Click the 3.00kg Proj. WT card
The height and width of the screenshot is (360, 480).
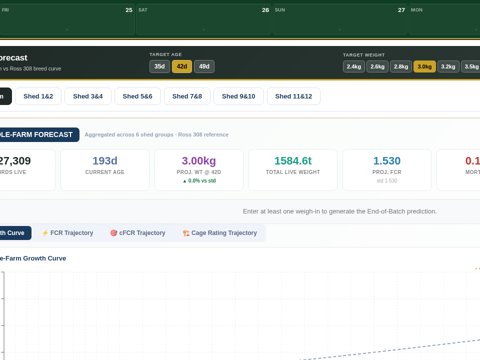click(199, 170)
